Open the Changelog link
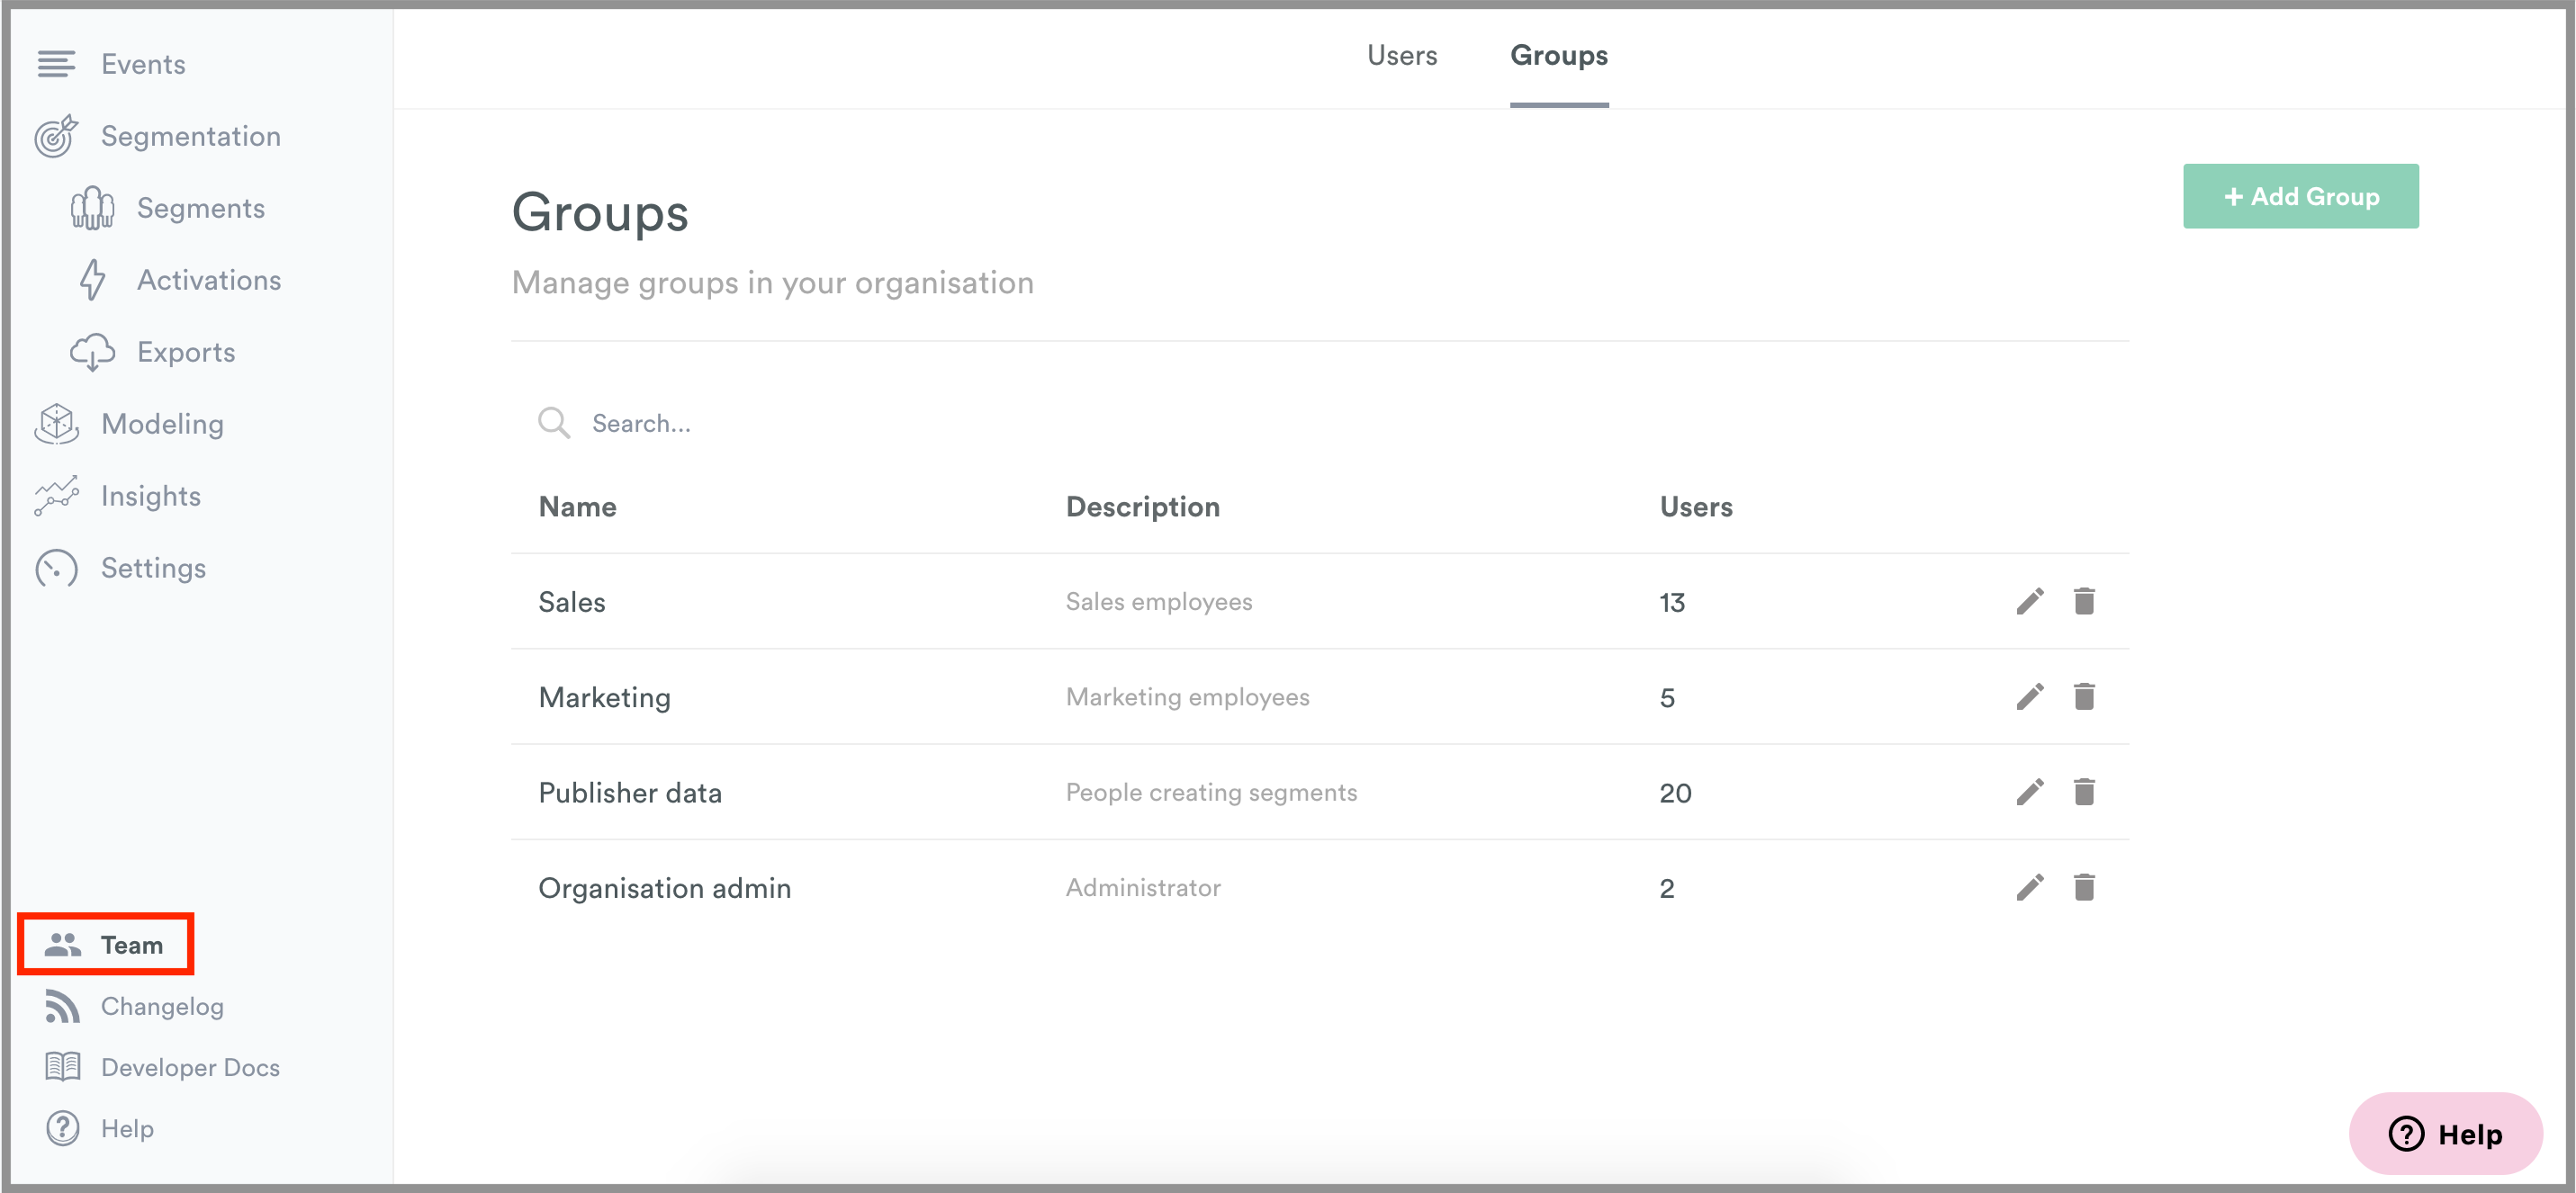The image size is (2576, 1193). click(x=162, y=1006)
